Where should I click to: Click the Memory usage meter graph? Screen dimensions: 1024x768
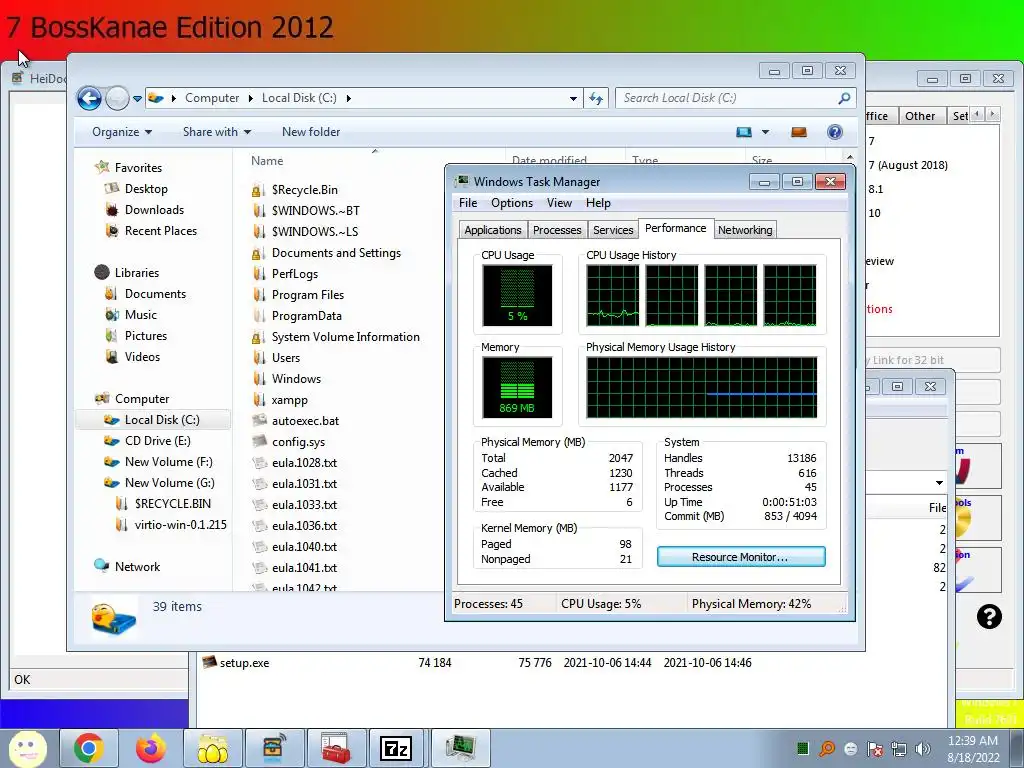point(517,387)
